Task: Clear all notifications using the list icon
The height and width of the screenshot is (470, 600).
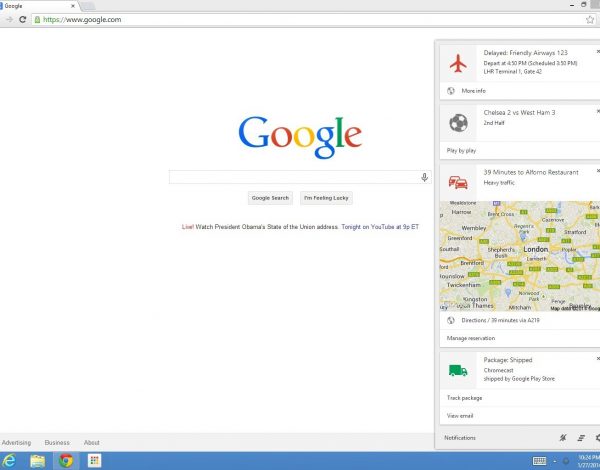Action: click(579, 438)
